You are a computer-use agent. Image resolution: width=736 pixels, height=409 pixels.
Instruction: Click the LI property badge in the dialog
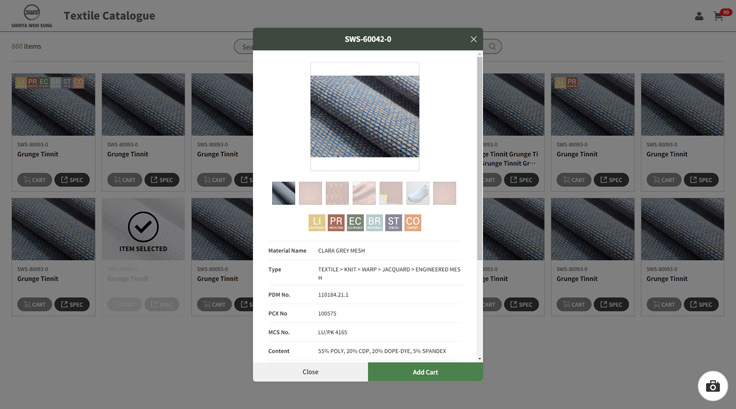click(317, 222)
